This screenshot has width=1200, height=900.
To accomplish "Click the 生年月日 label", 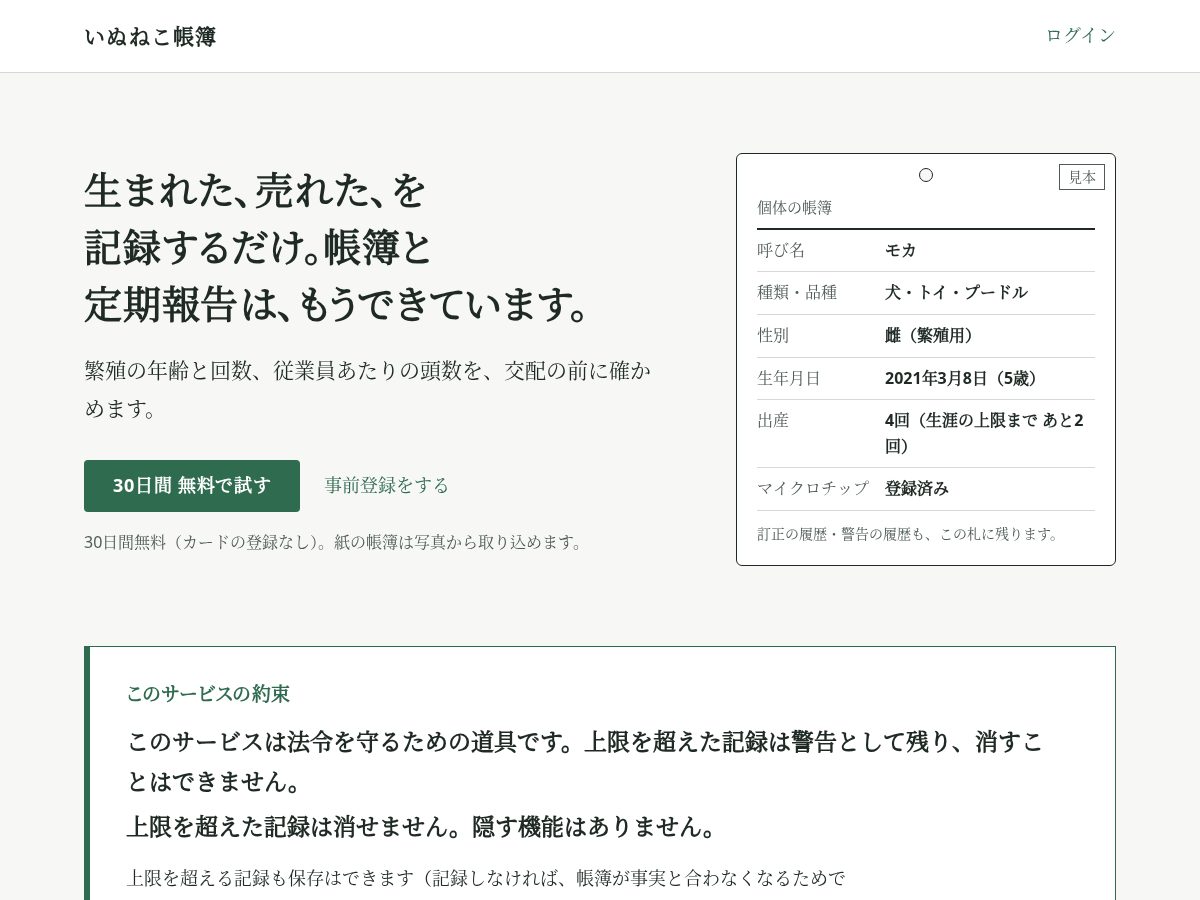I will (789, 378).
